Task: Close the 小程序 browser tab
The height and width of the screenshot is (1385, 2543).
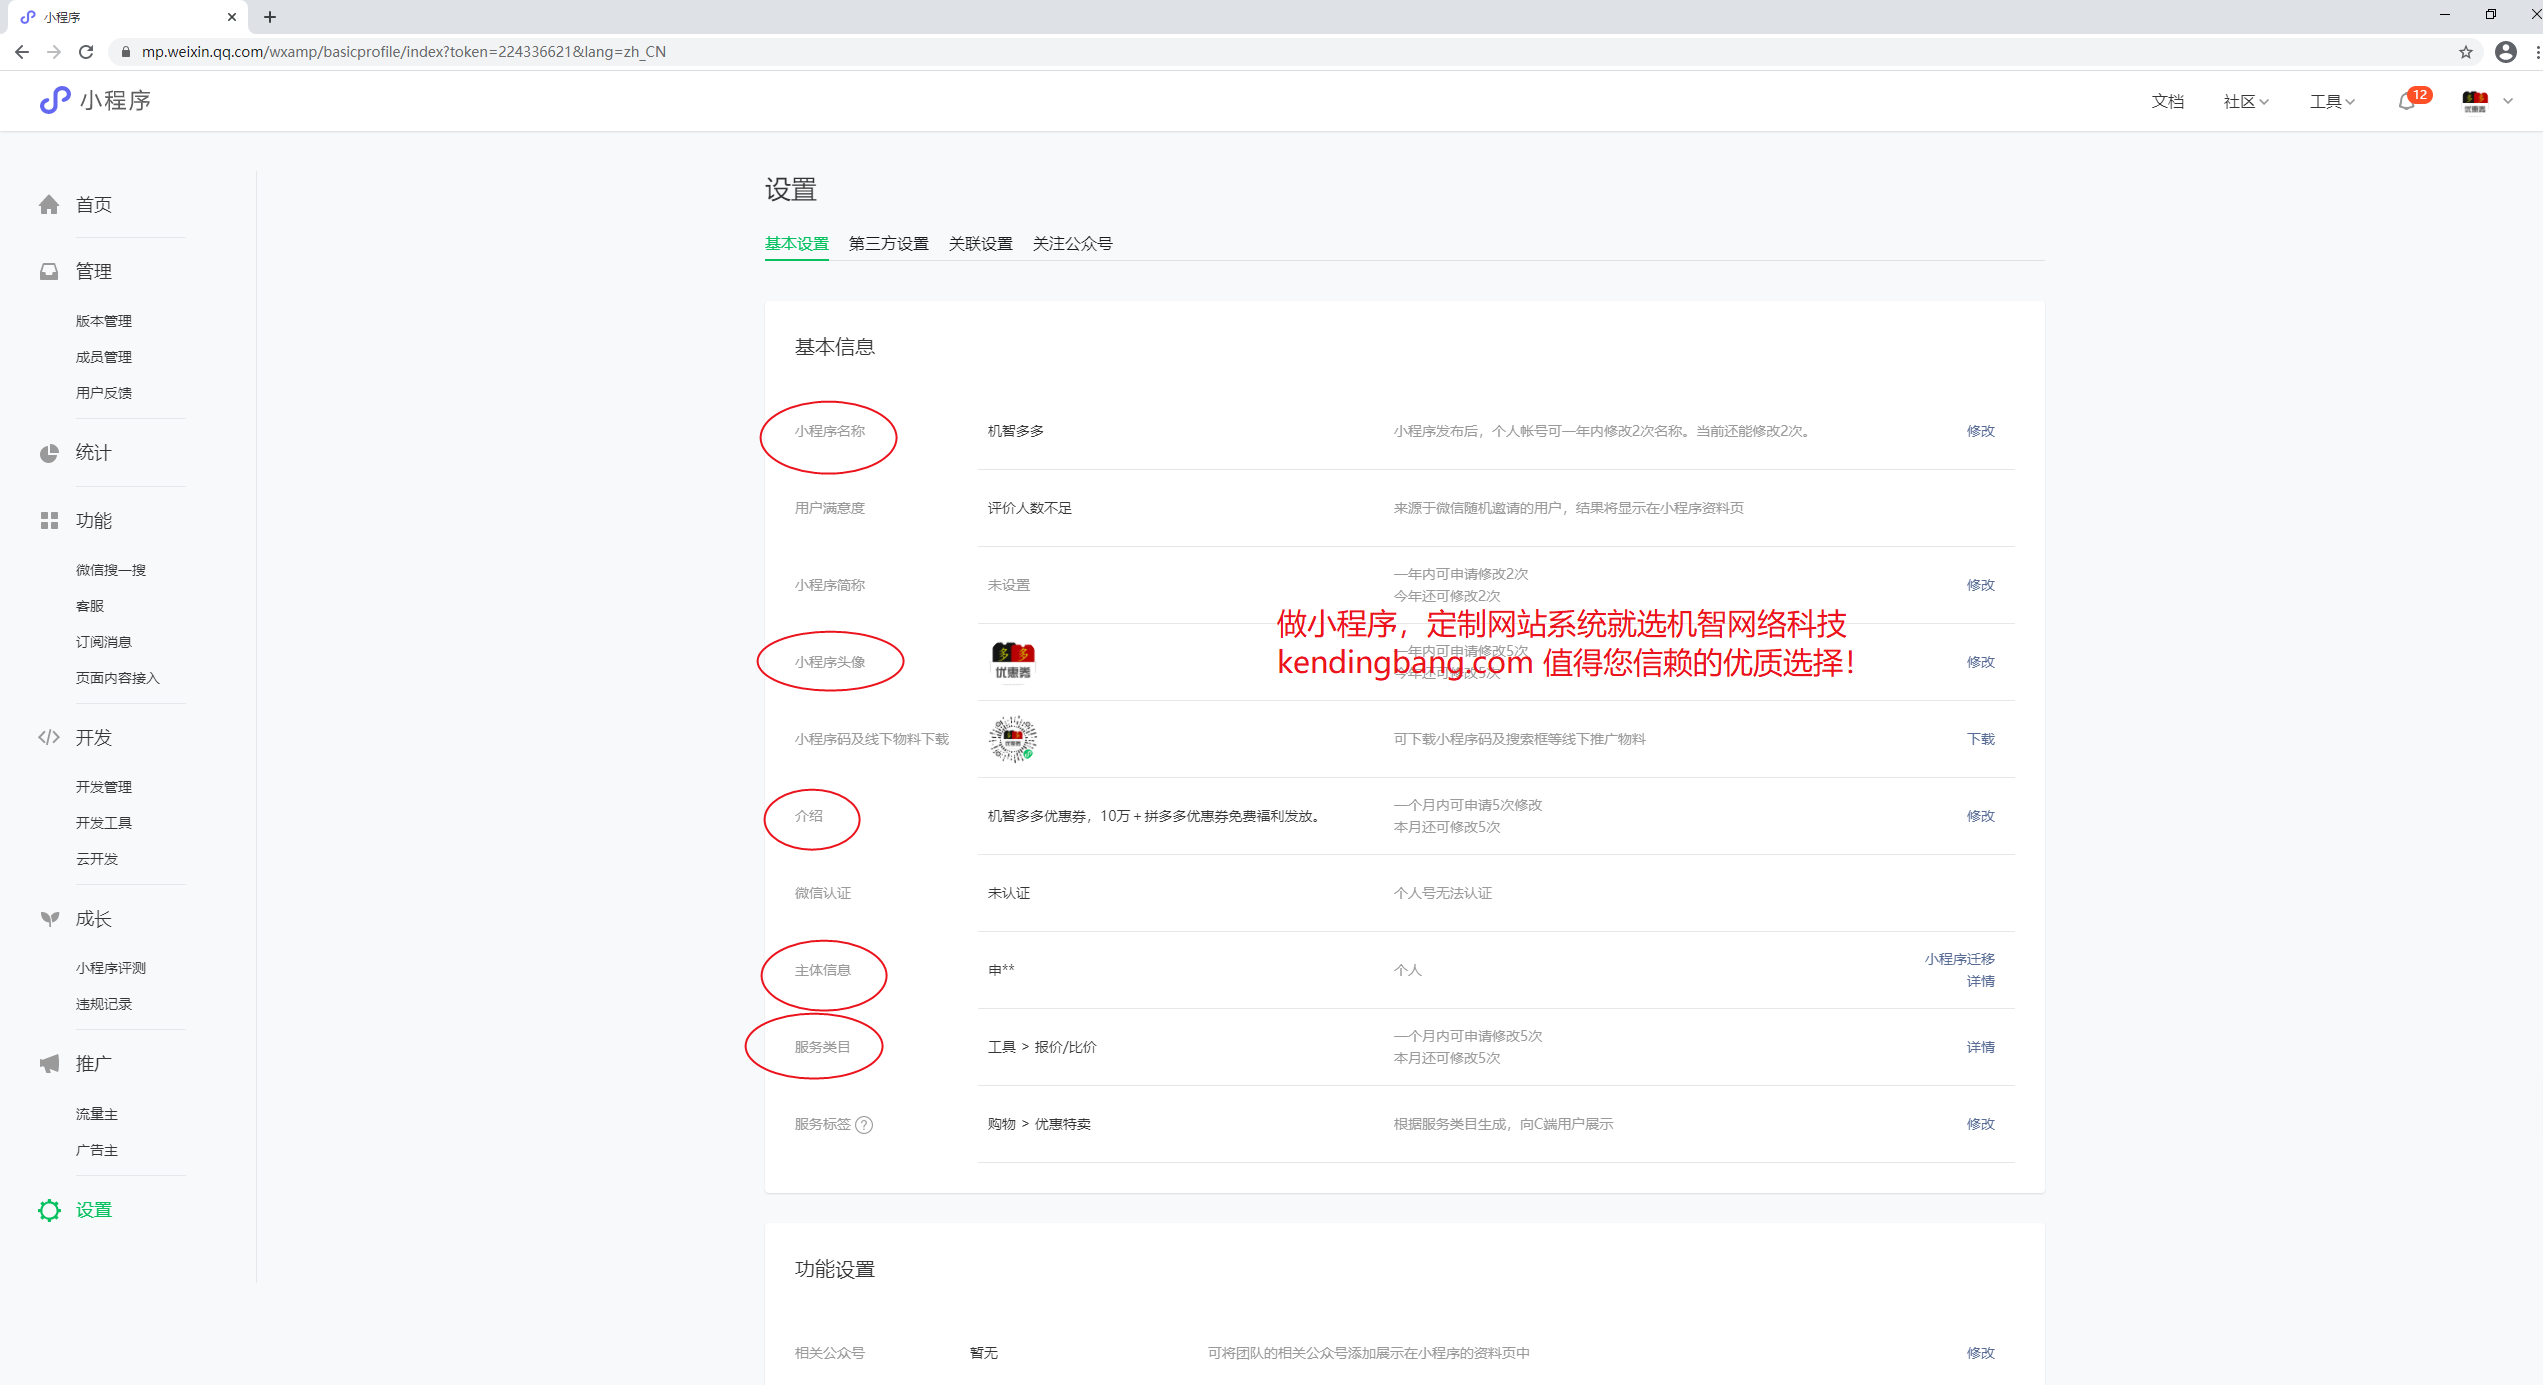Action: coord(232,17)
